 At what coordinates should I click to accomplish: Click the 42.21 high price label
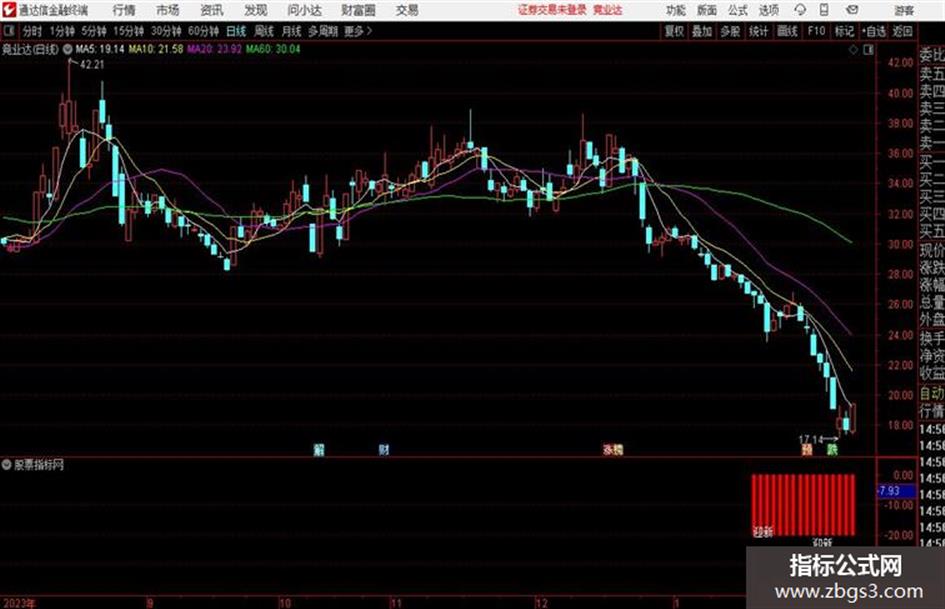(92, 65)
